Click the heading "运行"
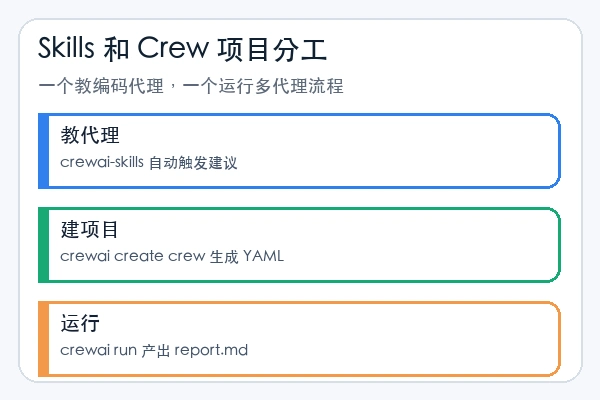 tap(80, 323)
